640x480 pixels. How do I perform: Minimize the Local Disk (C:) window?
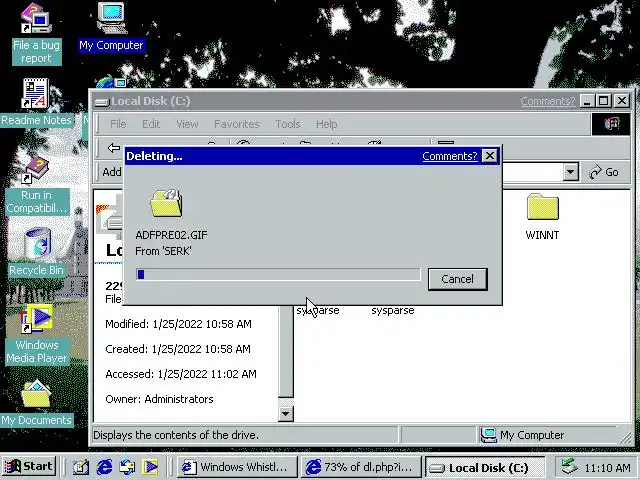coord(587,101)
